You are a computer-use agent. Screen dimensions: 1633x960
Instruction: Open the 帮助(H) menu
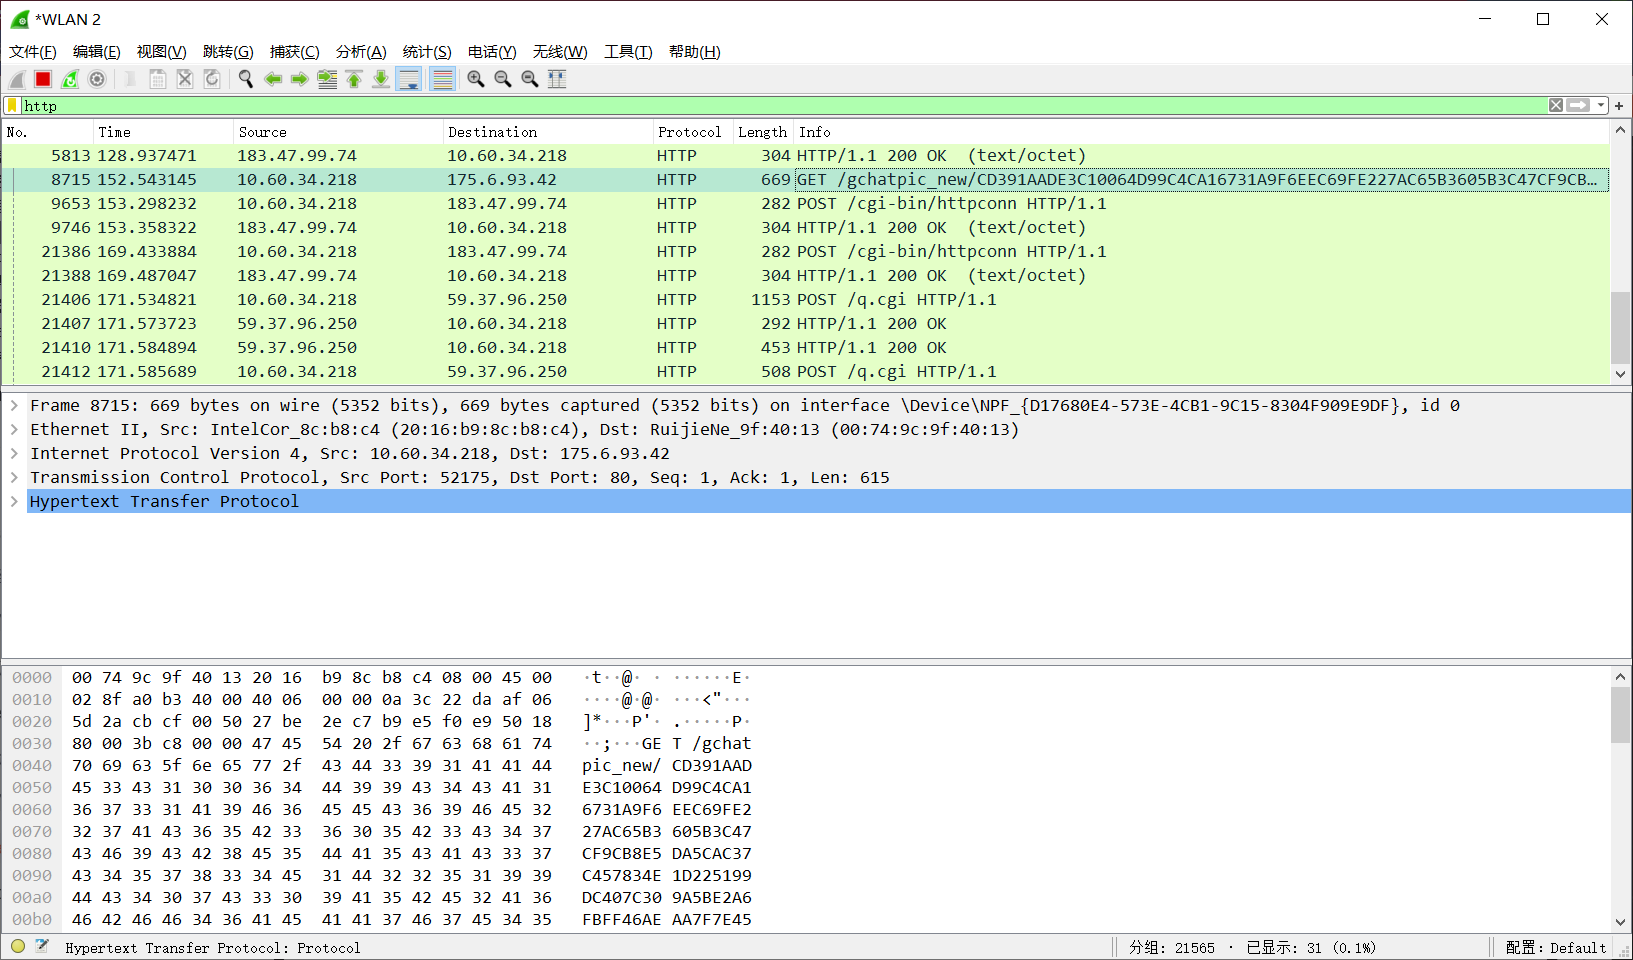(695, 52)
